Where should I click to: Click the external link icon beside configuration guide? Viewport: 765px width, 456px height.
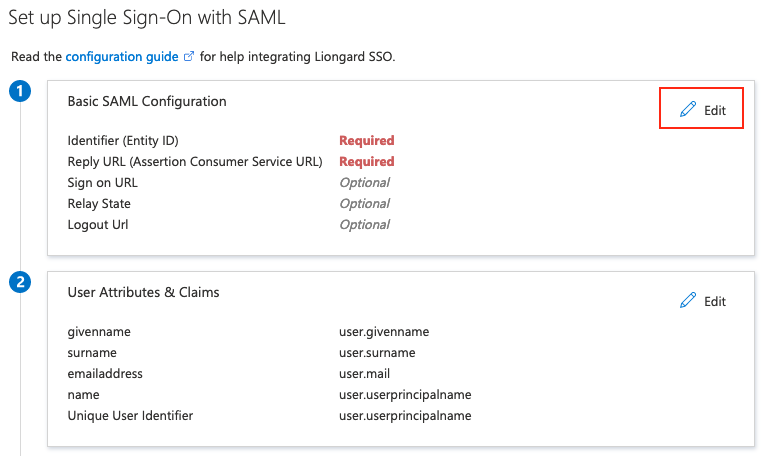click(x=188, y=57)
